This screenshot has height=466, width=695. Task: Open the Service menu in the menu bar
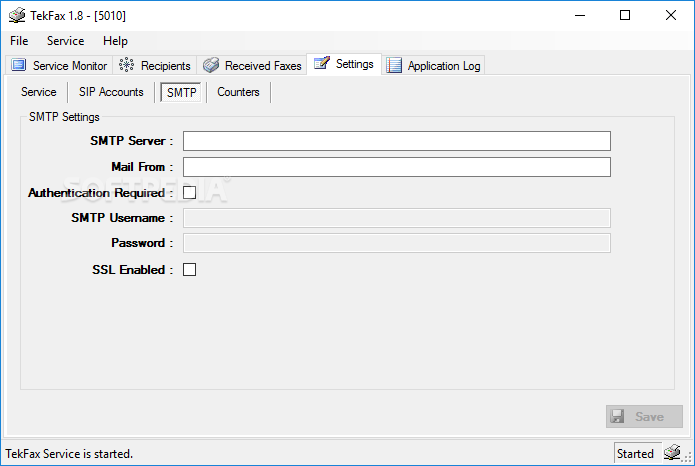[x=66, y=41]
